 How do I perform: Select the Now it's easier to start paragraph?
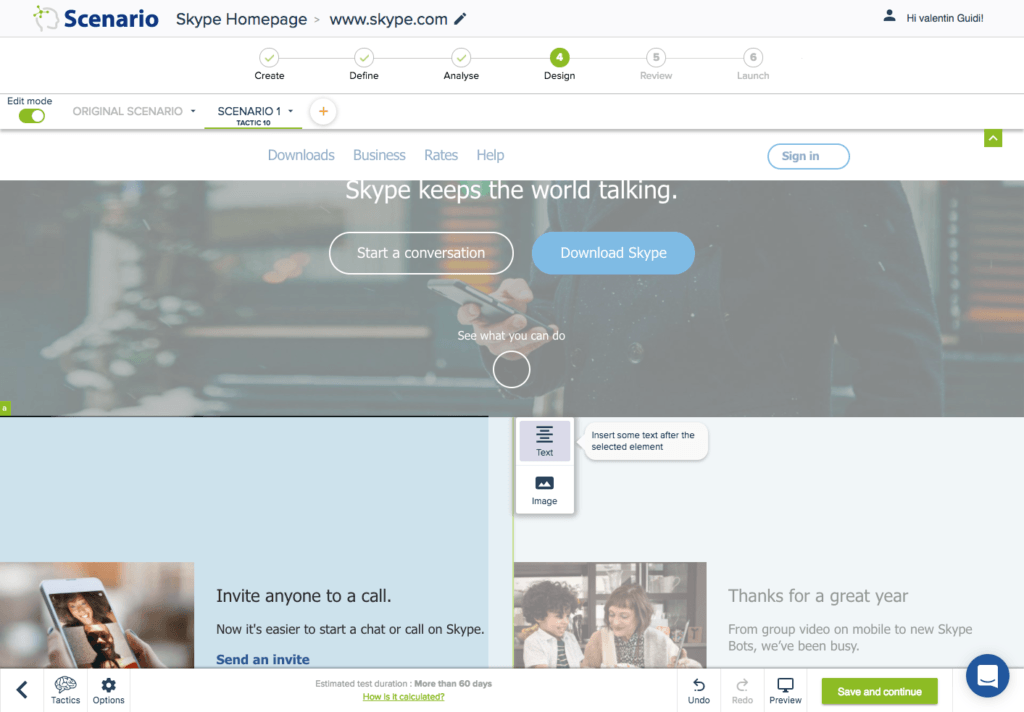coord(350,629)
